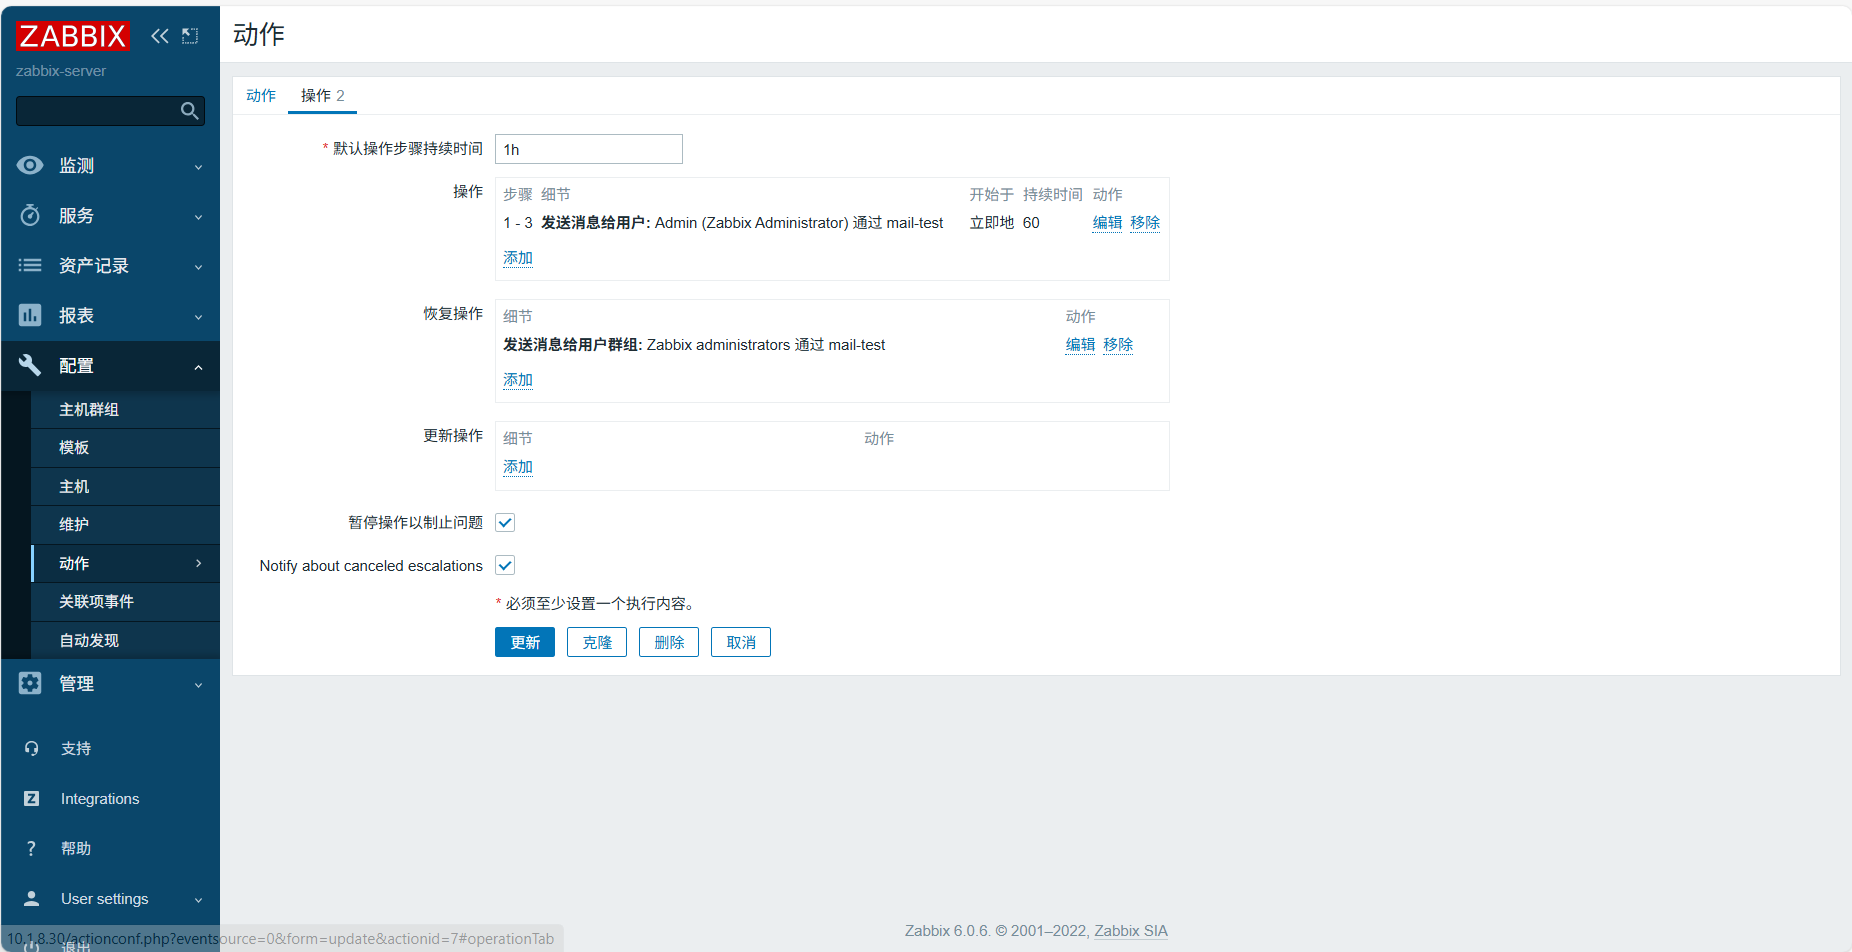Click 添加 under 操作 section

pyautogui.click(x=518, y=258)
